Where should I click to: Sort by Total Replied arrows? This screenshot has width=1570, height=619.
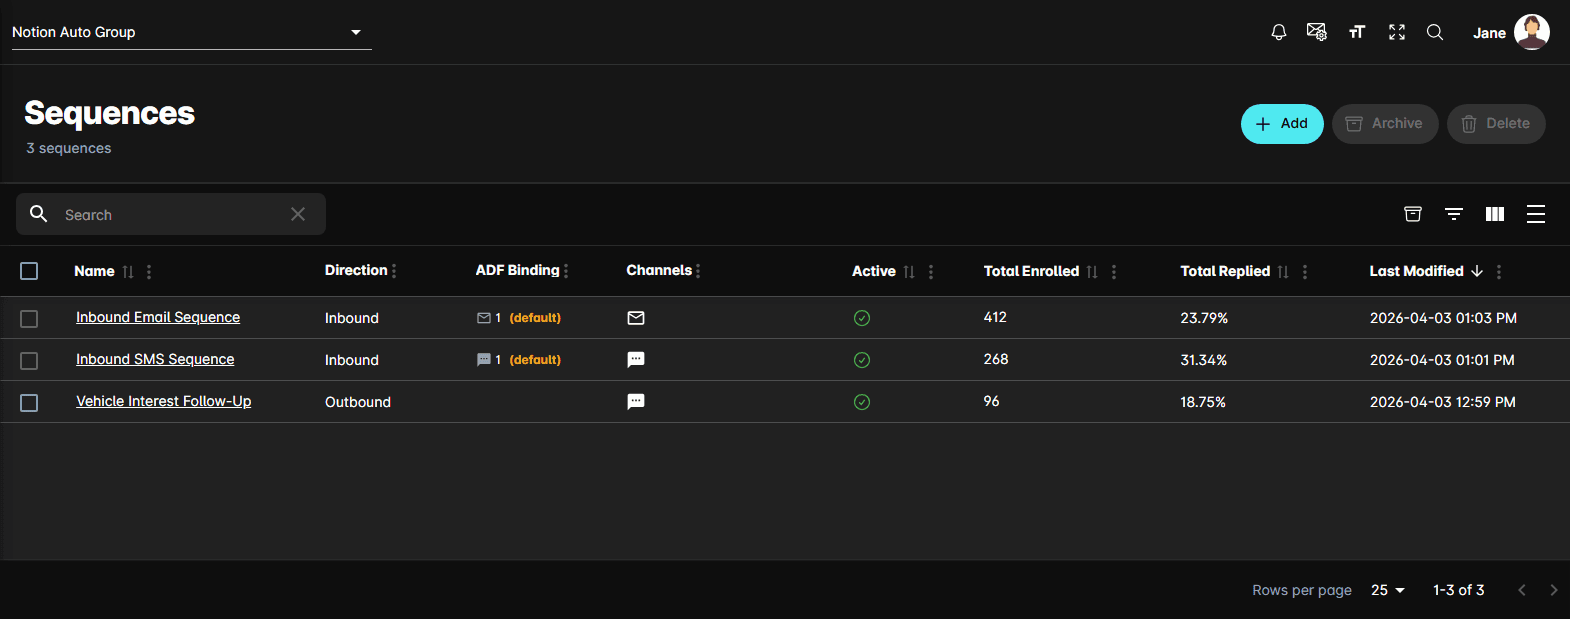click(x=1283, y=272)
